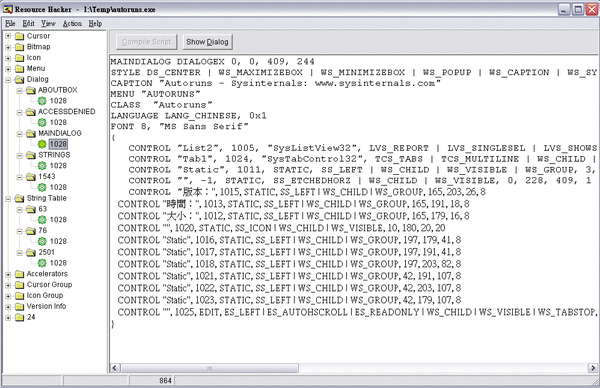Click the 1543 dialog folder icon
This screenshot has height=388, width=600.
tap(31, 177)
